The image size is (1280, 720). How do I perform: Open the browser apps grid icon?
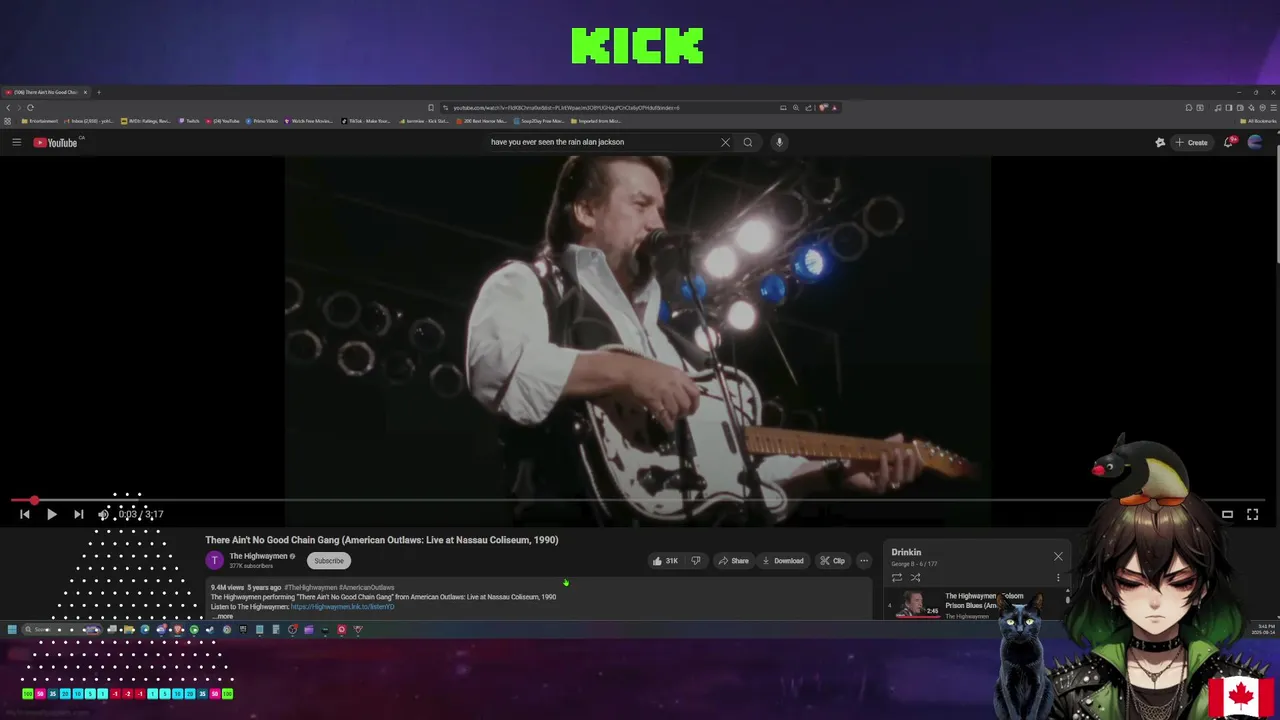click(x=7, y=121)
